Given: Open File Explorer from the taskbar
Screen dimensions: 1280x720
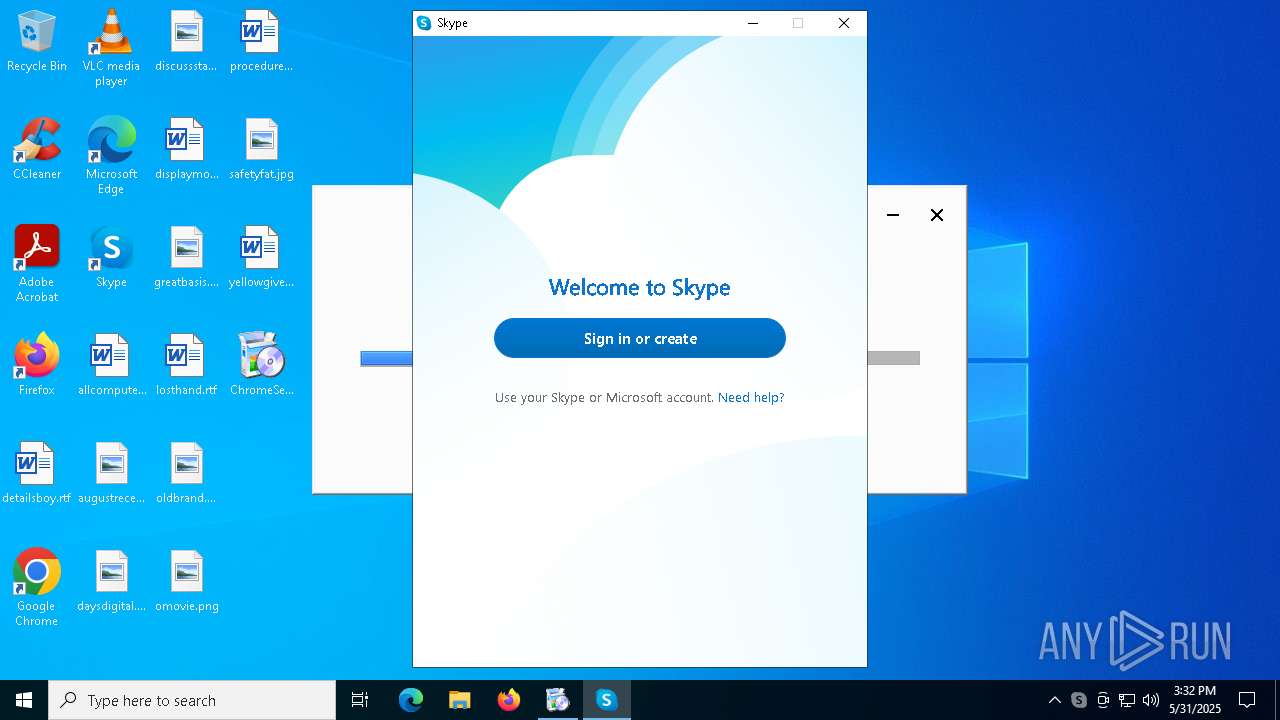Looking at the screenshot, I should 460,700.
